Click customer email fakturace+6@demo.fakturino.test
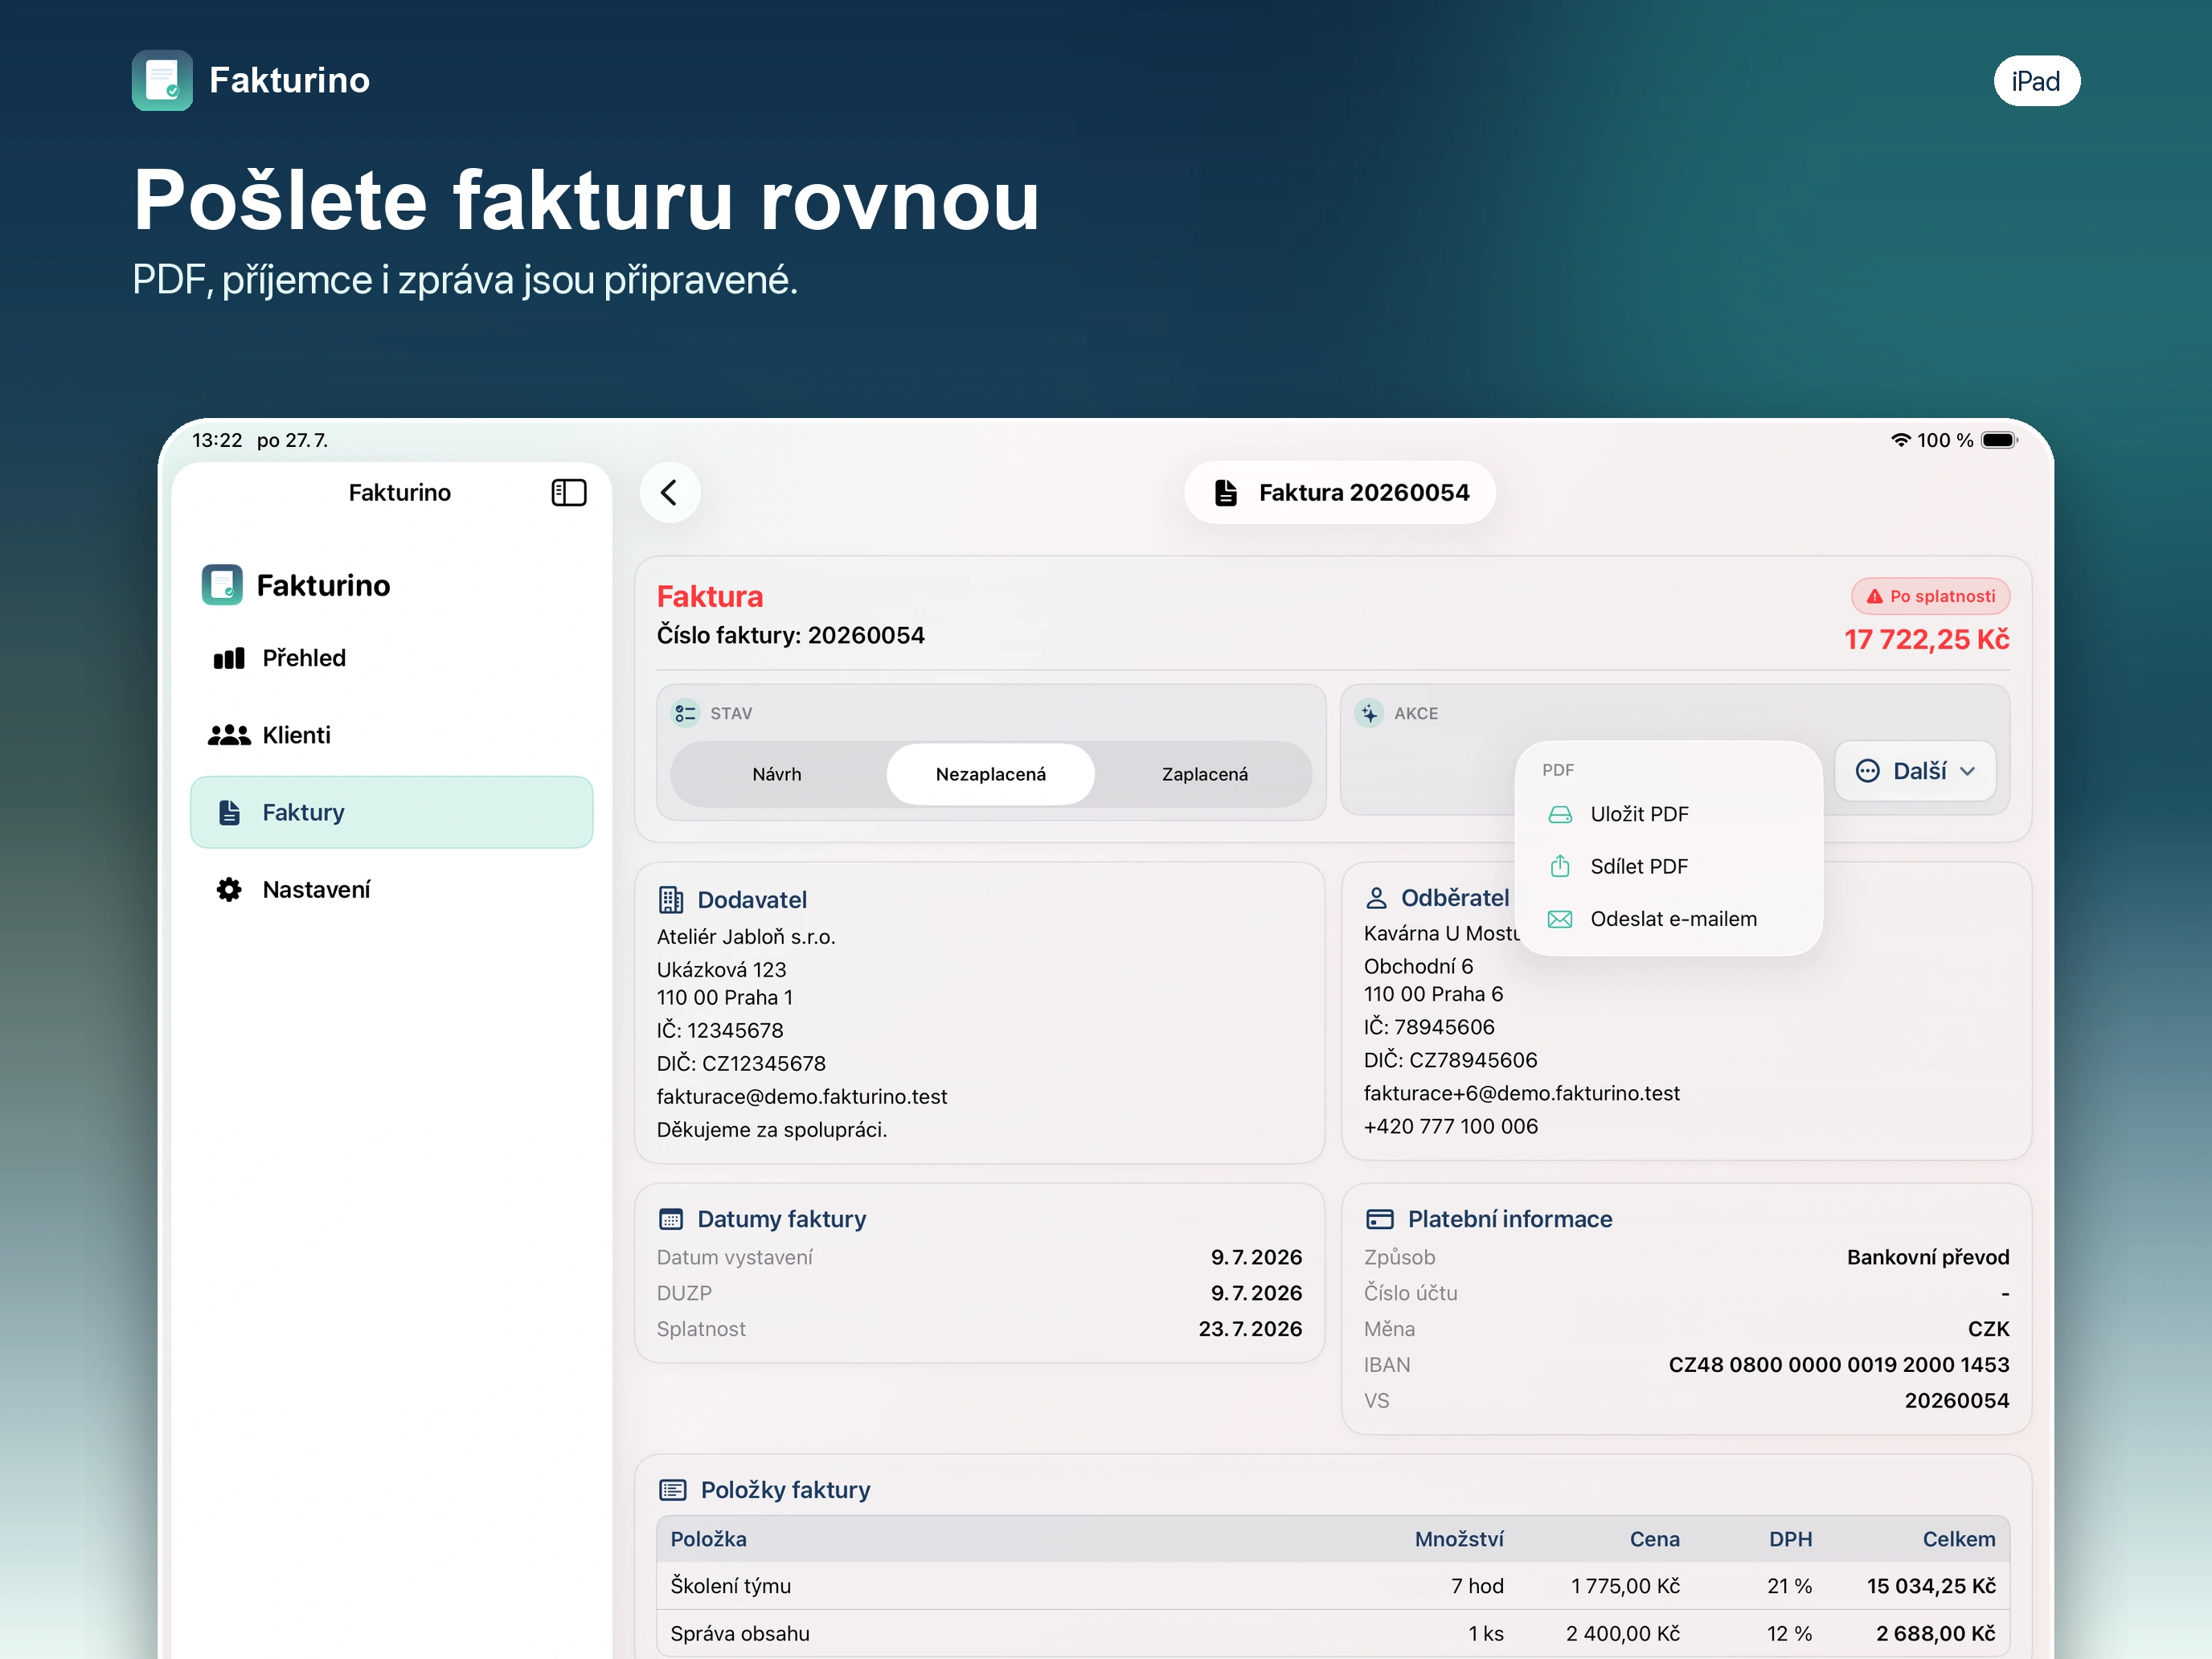2212x1659 pixels. (x=1521, y=1093)
